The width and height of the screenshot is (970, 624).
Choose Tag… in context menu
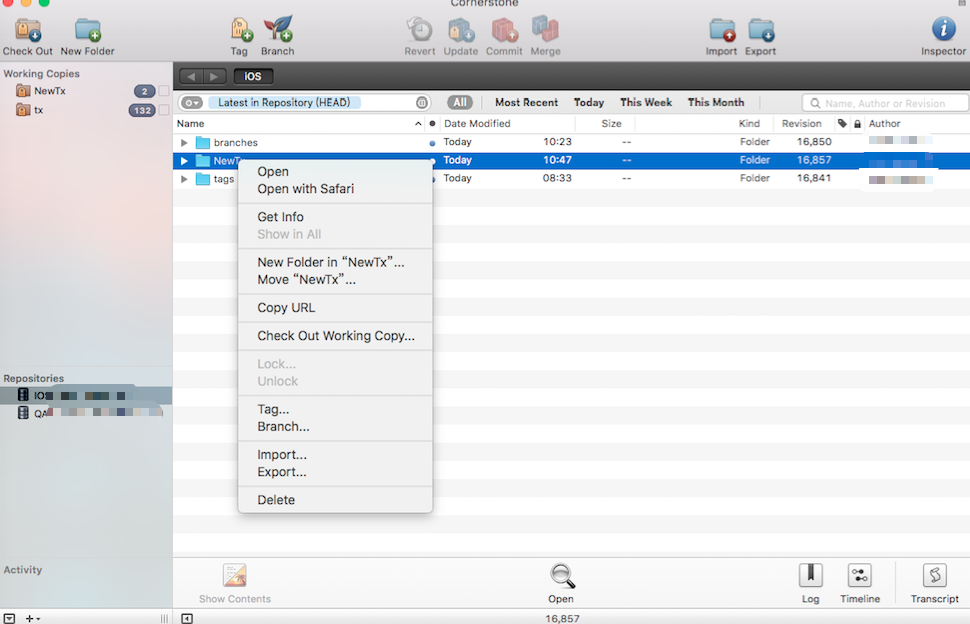click(335, 409)
